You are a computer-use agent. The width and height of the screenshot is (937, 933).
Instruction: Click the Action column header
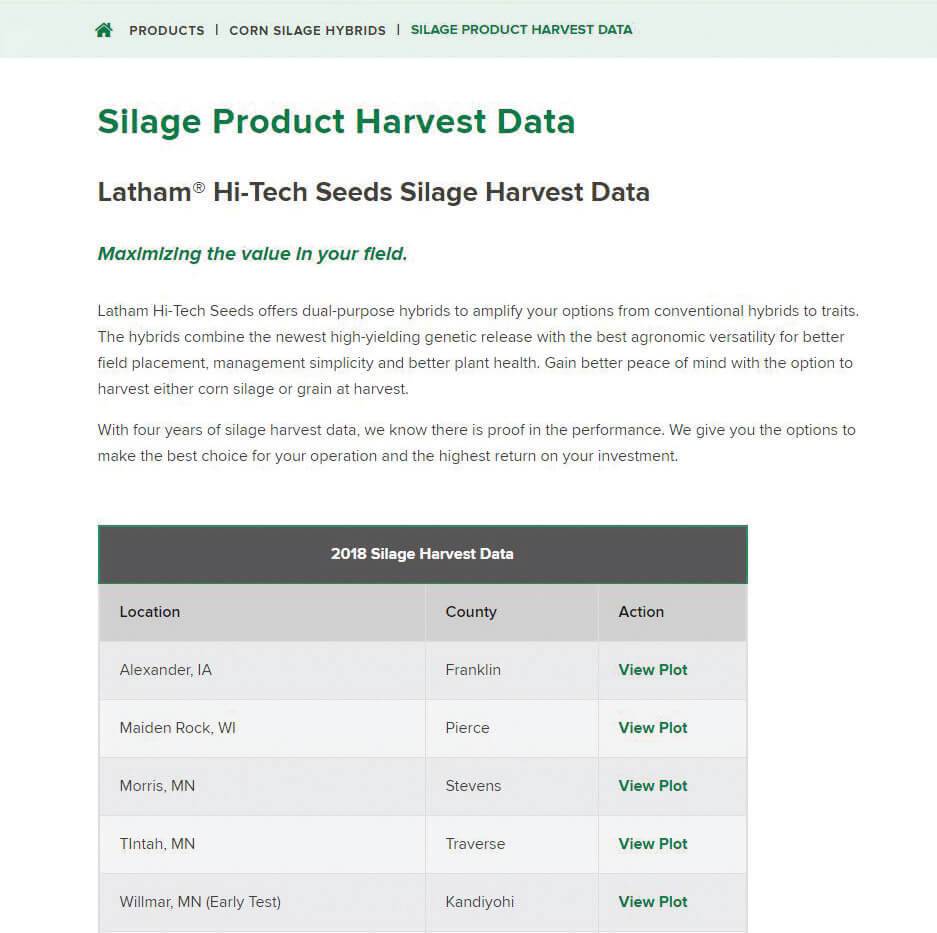(x=641, y=612)
